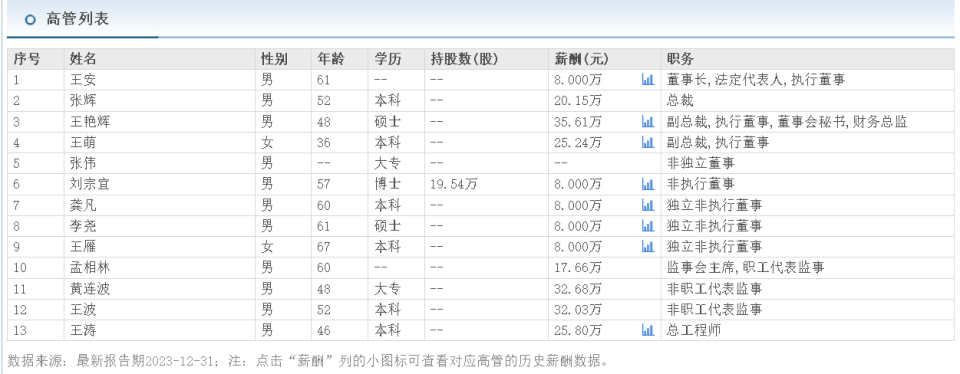Image resolution: width=960 pixels, height=374 pixels.
Task: Click age 36 in 王萌's row
Action: point(324,142)
